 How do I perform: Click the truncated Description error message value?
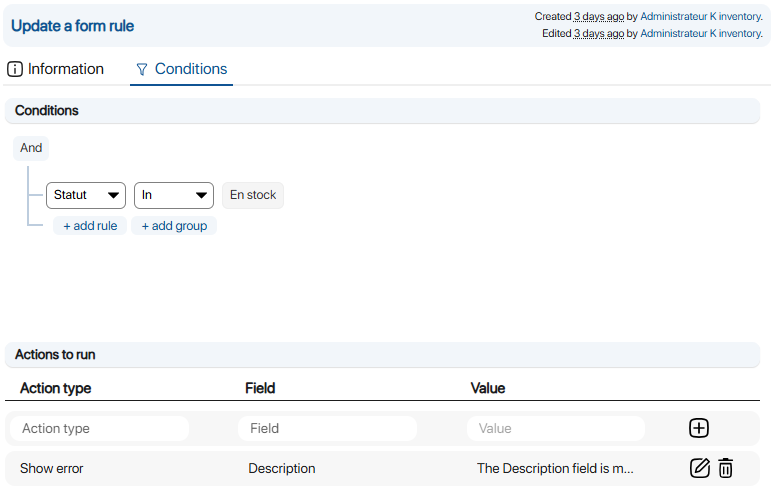click(555, 468)
